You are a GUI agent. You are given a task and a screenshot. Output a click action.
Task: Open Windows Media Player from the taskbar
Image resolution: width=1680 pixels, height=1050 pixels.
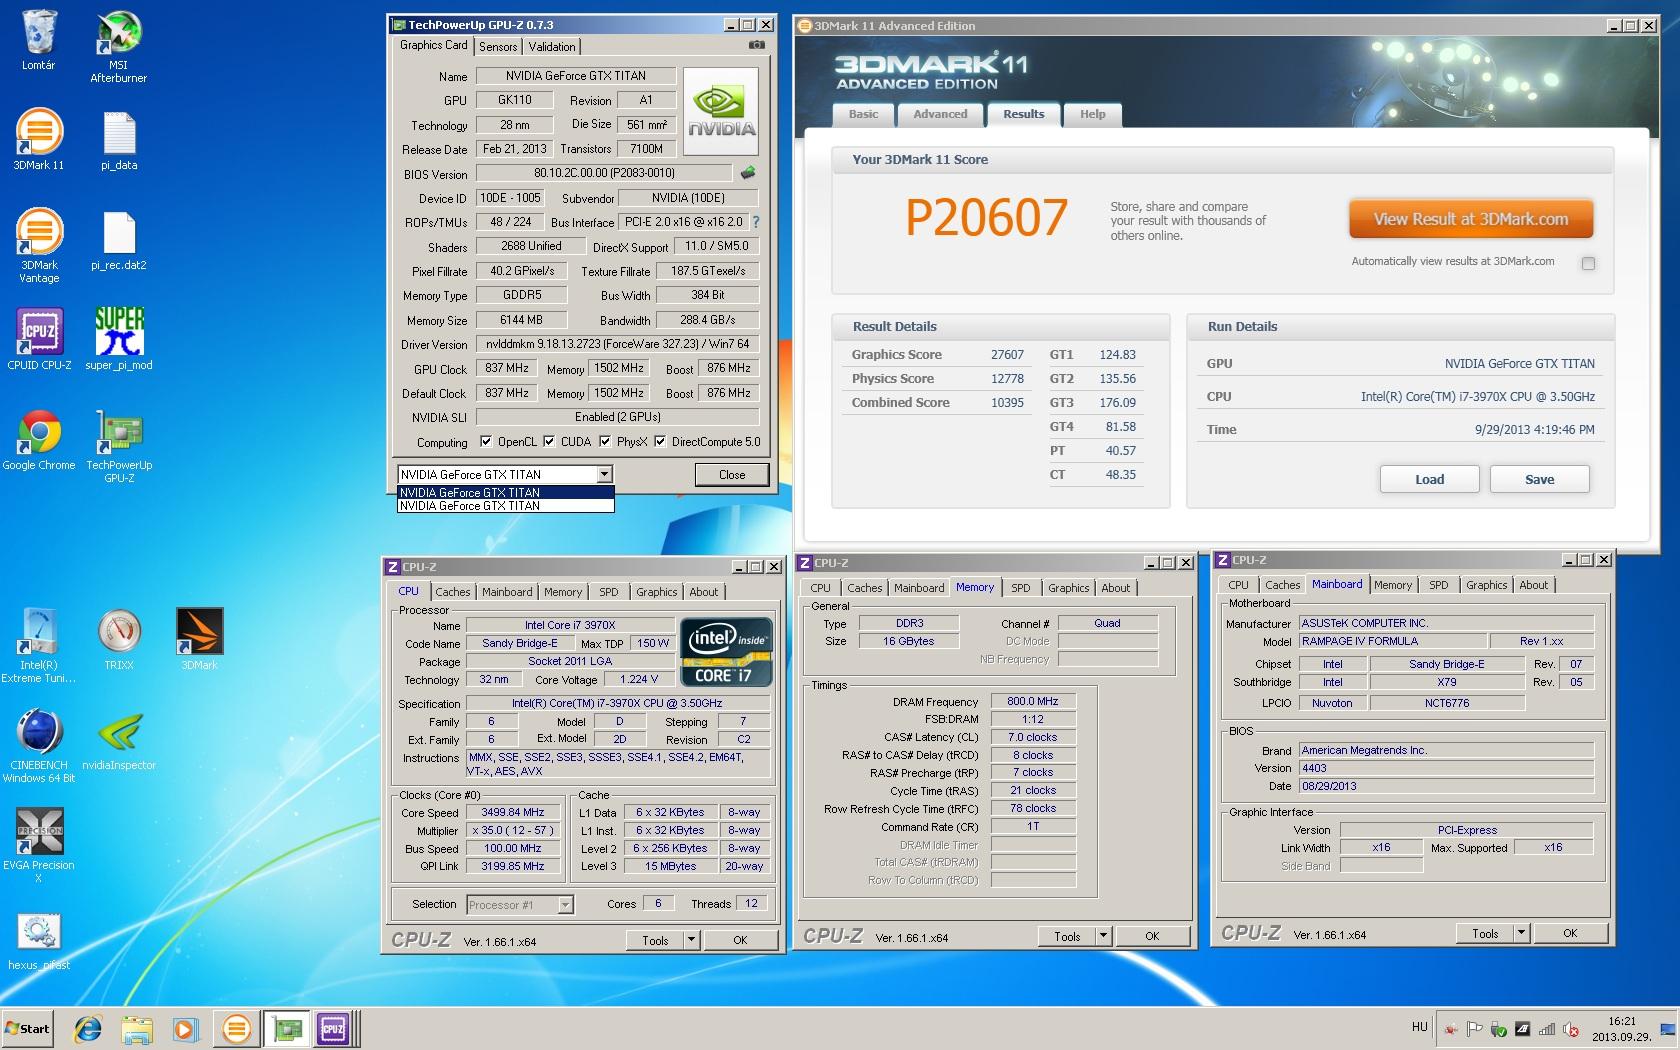click(185, 1029)
